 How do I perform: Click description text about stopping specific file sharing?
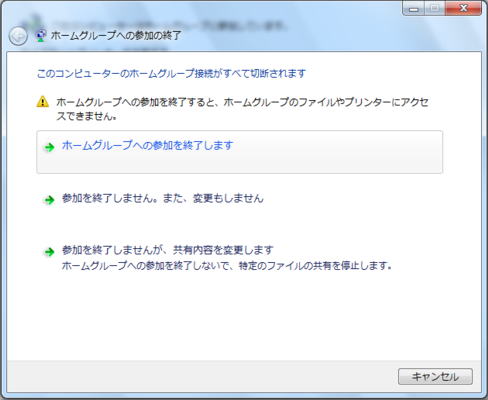point(227,266)
